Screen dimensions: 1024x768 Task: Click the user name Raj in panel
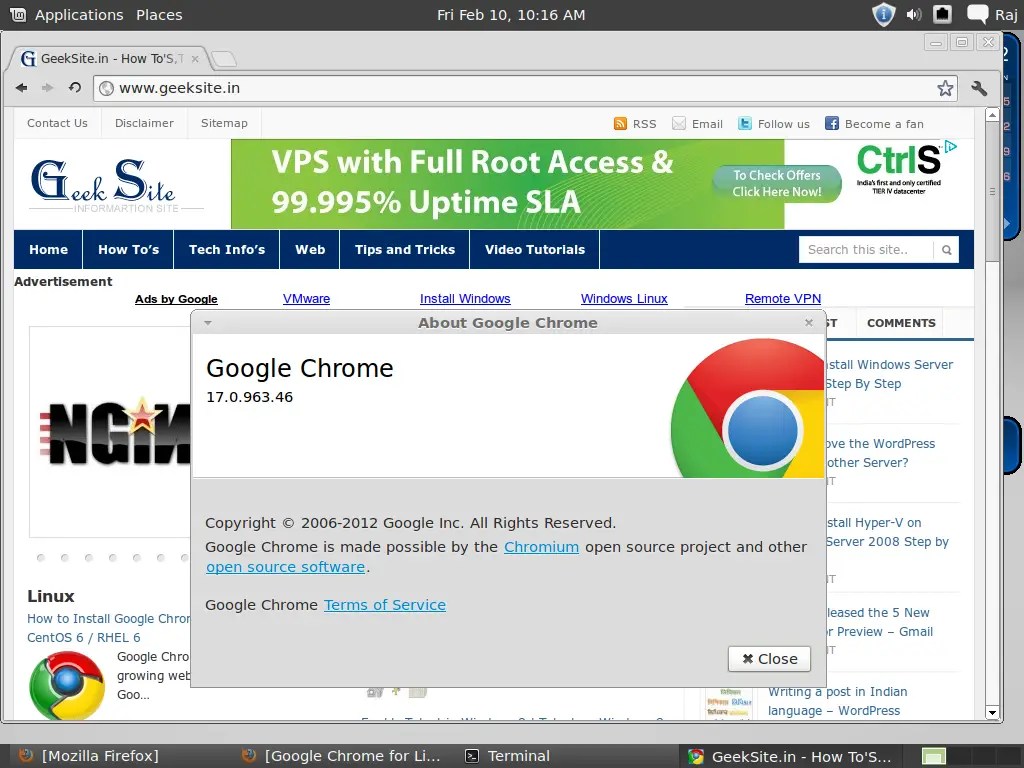pyautogui.click(x=1006, y=14)
